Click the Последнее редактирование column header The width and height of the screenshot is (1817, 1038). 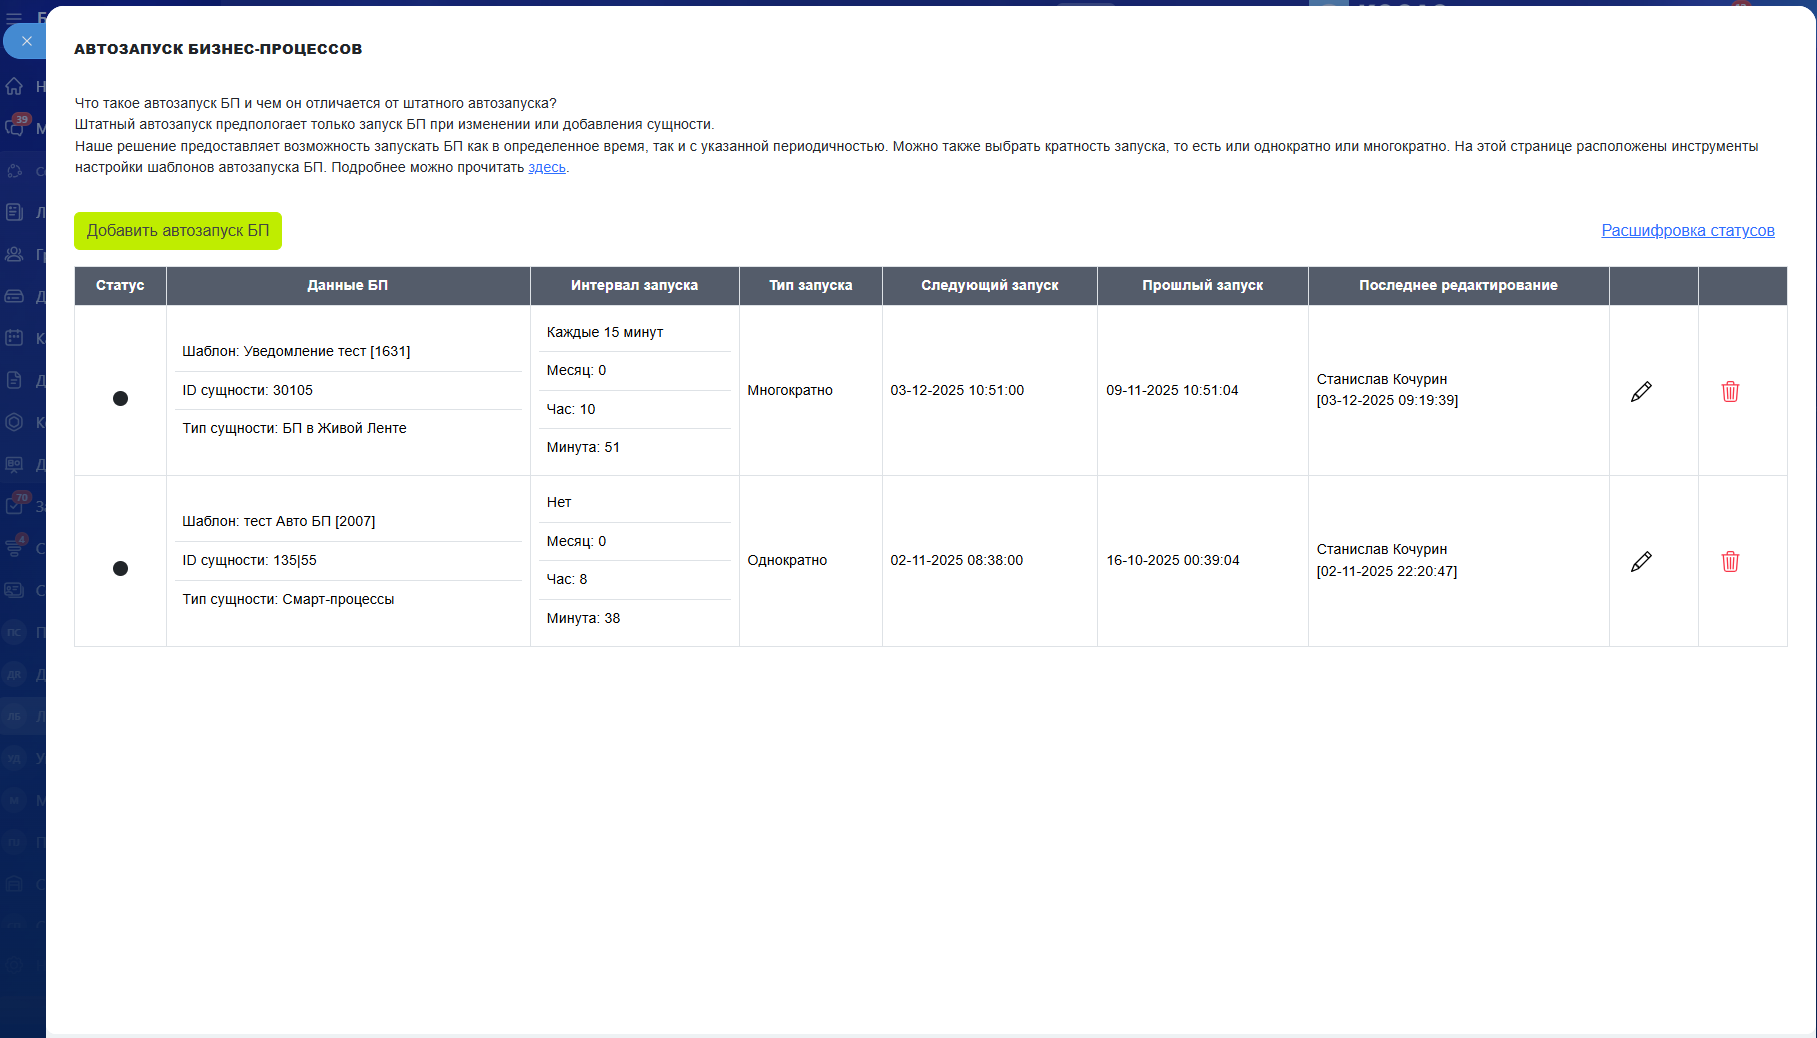(x=1458, y=285)
